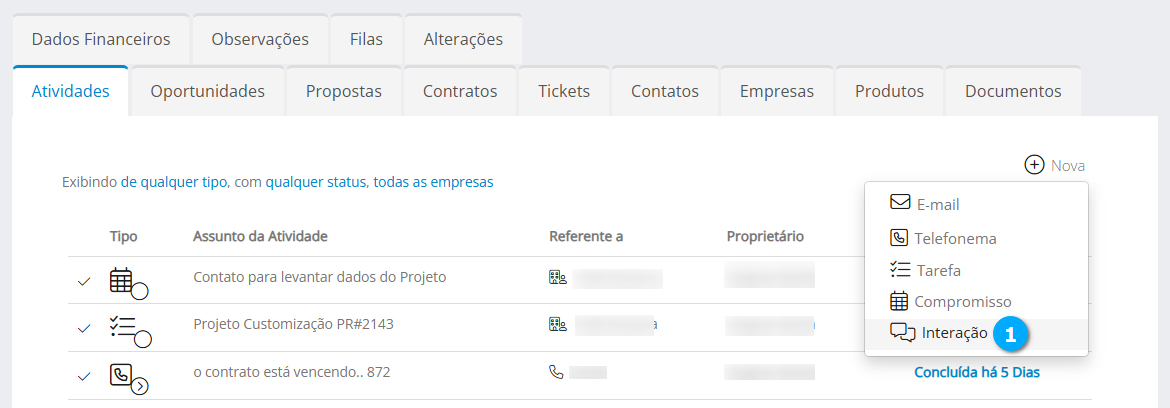This screenshot has width=1170, height=408.
Task: Click the envelope icon for E-mail
Action: [900, 202]
